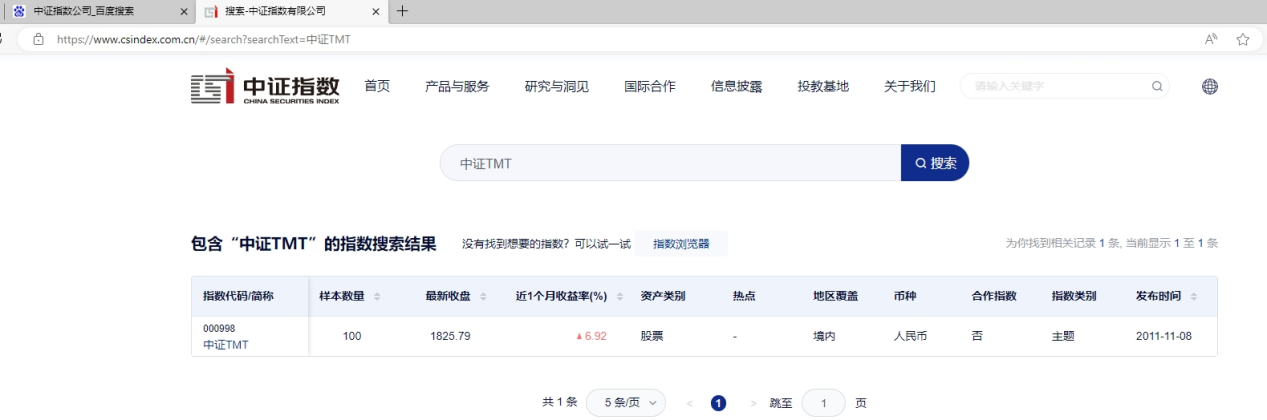This screenshot has width=1267, height=420.
Task: Click the 指数代码/简称 column header
Action: pyautogui.click(x=238, y=297)
